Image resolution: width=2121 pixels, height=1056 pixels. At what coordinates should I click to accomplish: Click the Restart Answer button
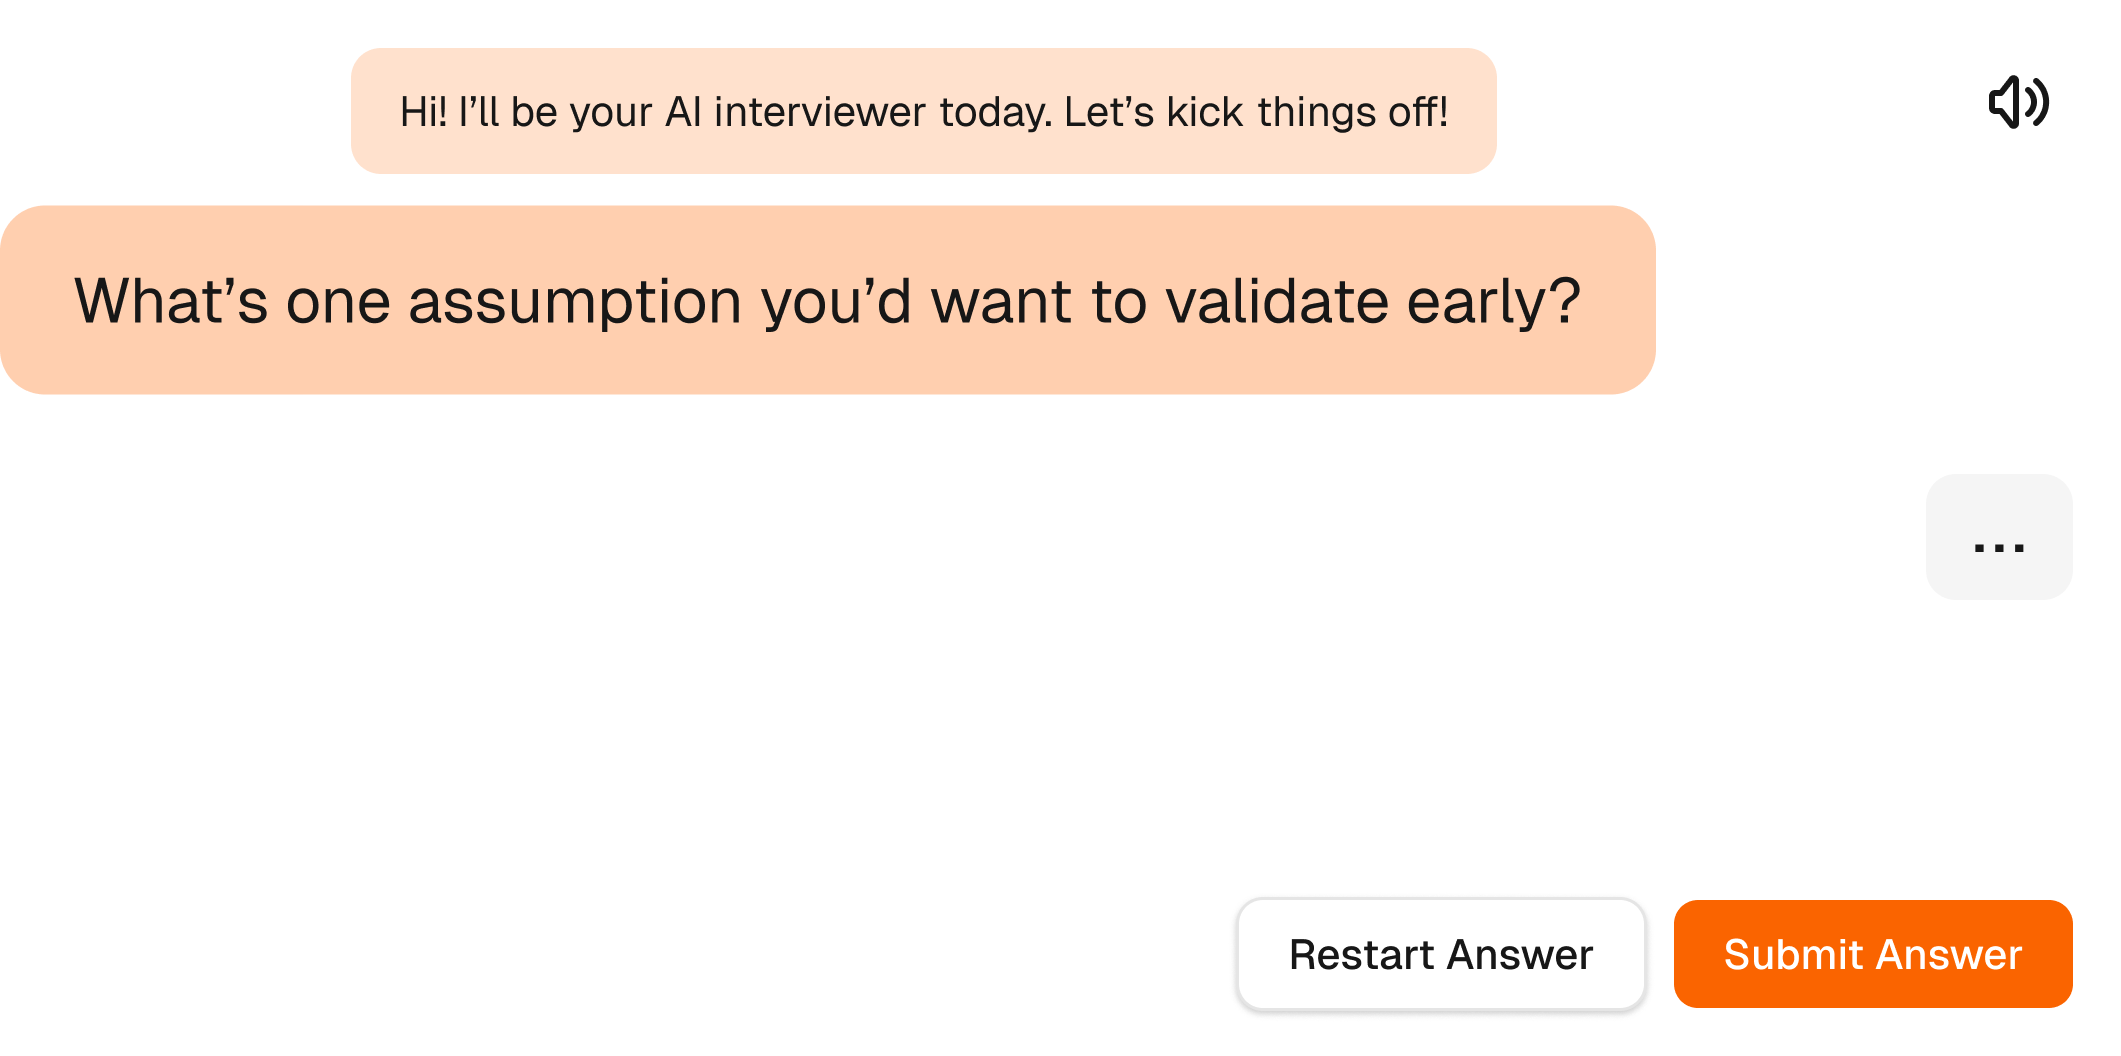click(1441, 954)
